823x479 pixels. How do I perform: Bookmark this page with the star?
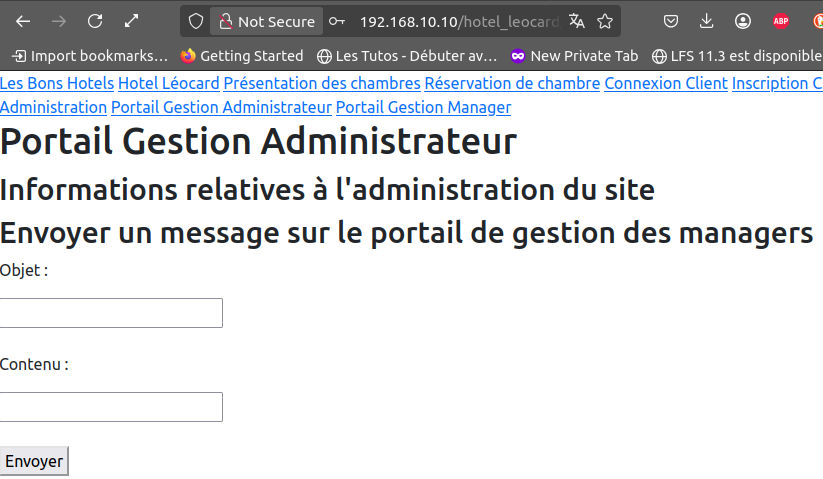click(605, 21)
